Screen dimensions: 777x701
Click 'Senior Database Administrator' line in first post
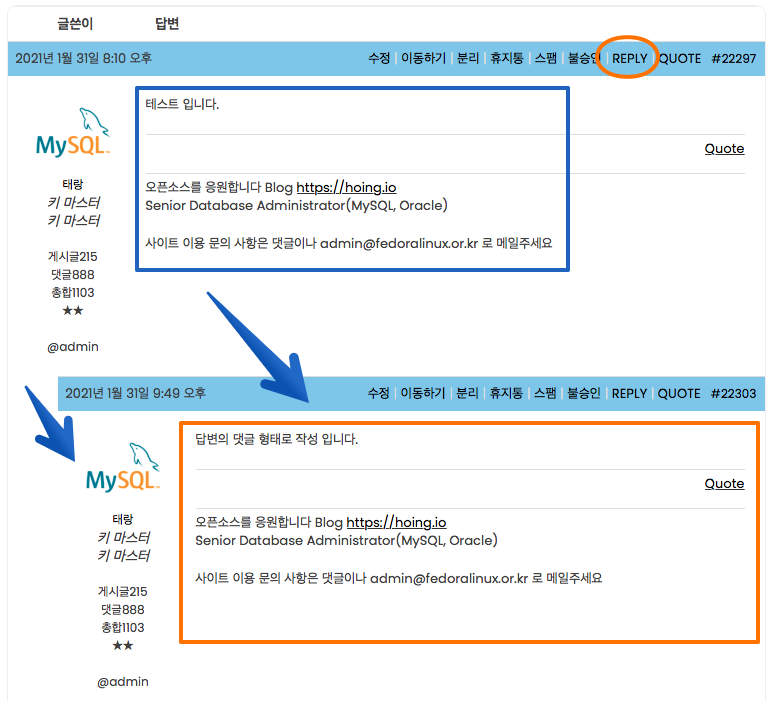point(296,205)
